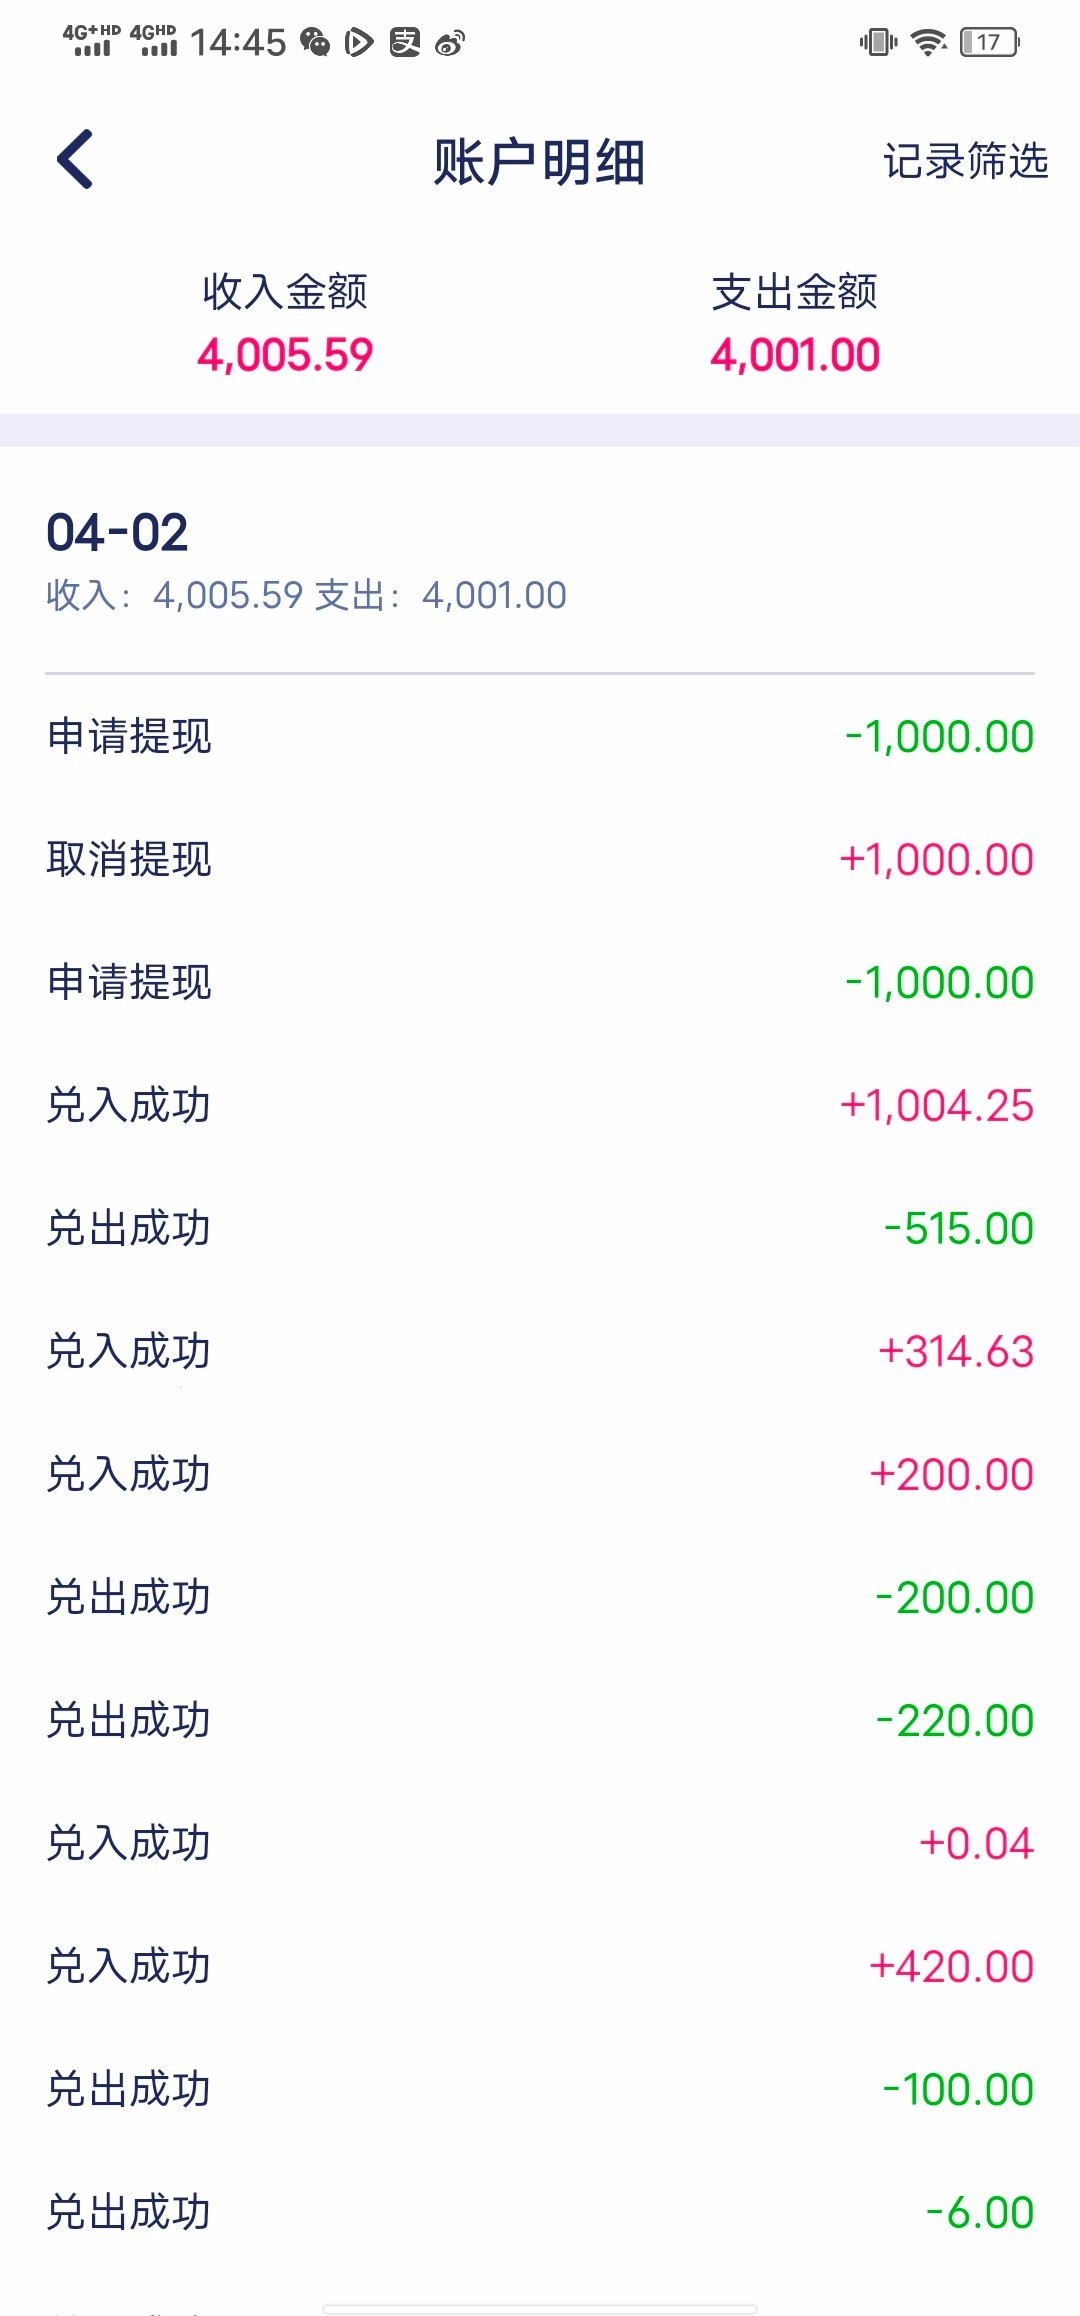The height and width of the screenshot is (2316, 1080).
Task: Open the 兑出成功 -515.00 record
Action: 540,1228
